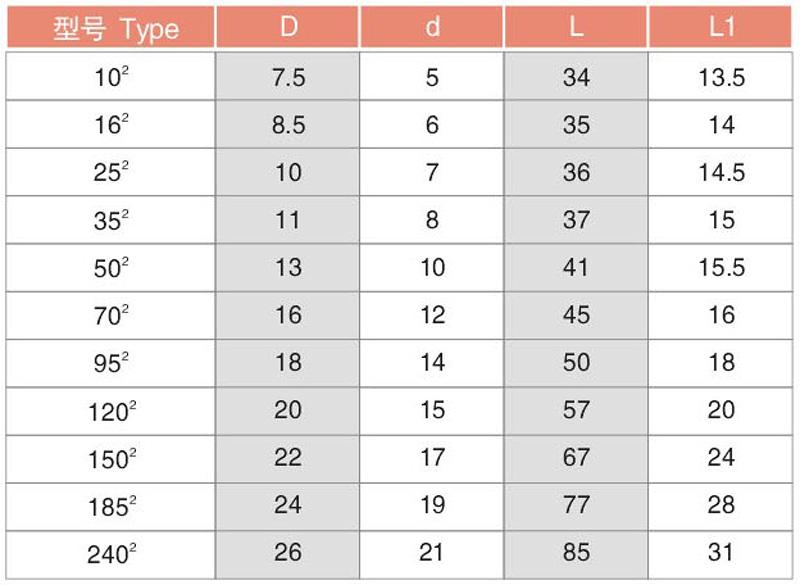Click the 41 length cell for 50²
800x585 pixels.
coord(576,267)
